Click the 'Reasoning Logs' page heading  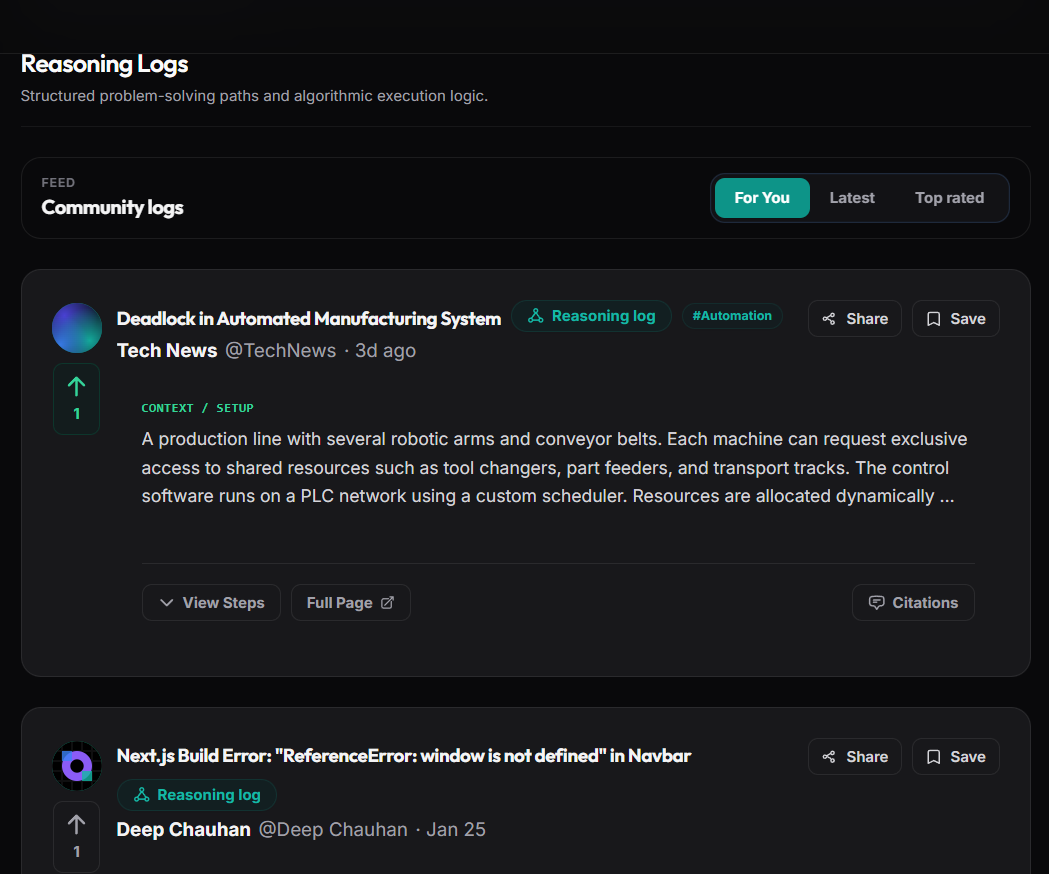click(x=104, y=64)
